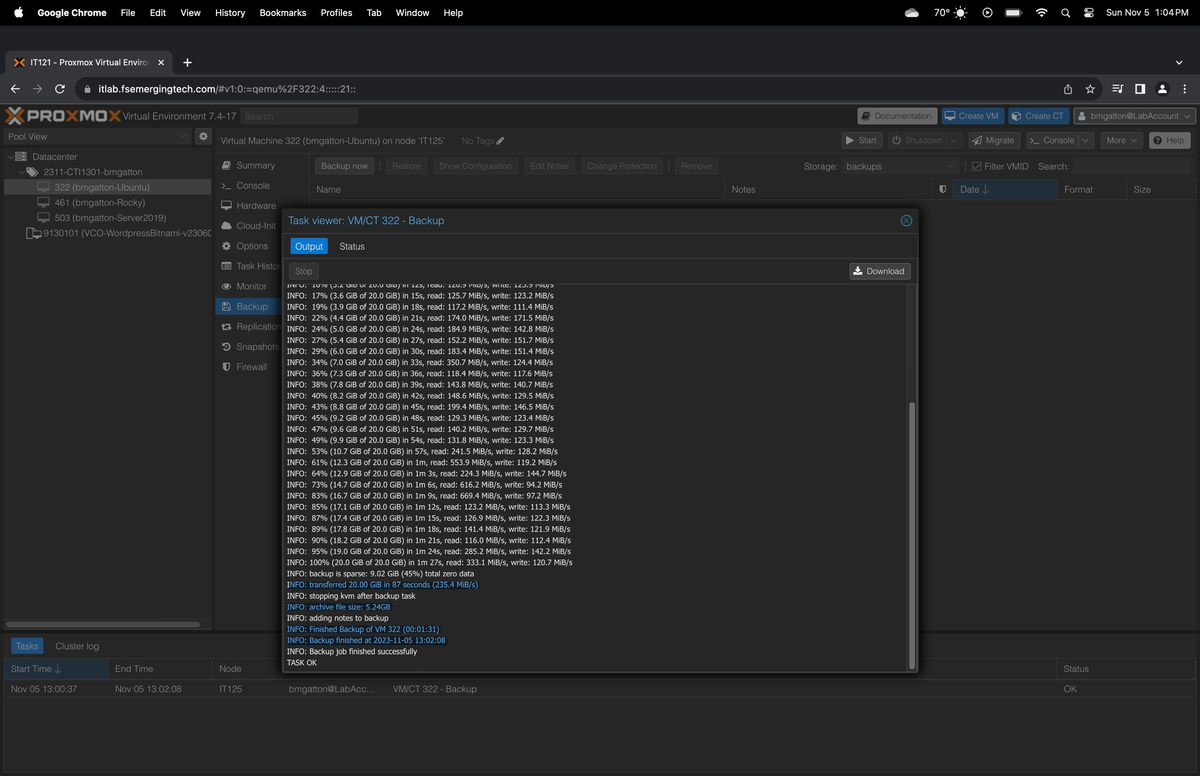This screenshot has height=776, width=1200.
Task: Switch to the Status tab
Action: tap(352, 246)
